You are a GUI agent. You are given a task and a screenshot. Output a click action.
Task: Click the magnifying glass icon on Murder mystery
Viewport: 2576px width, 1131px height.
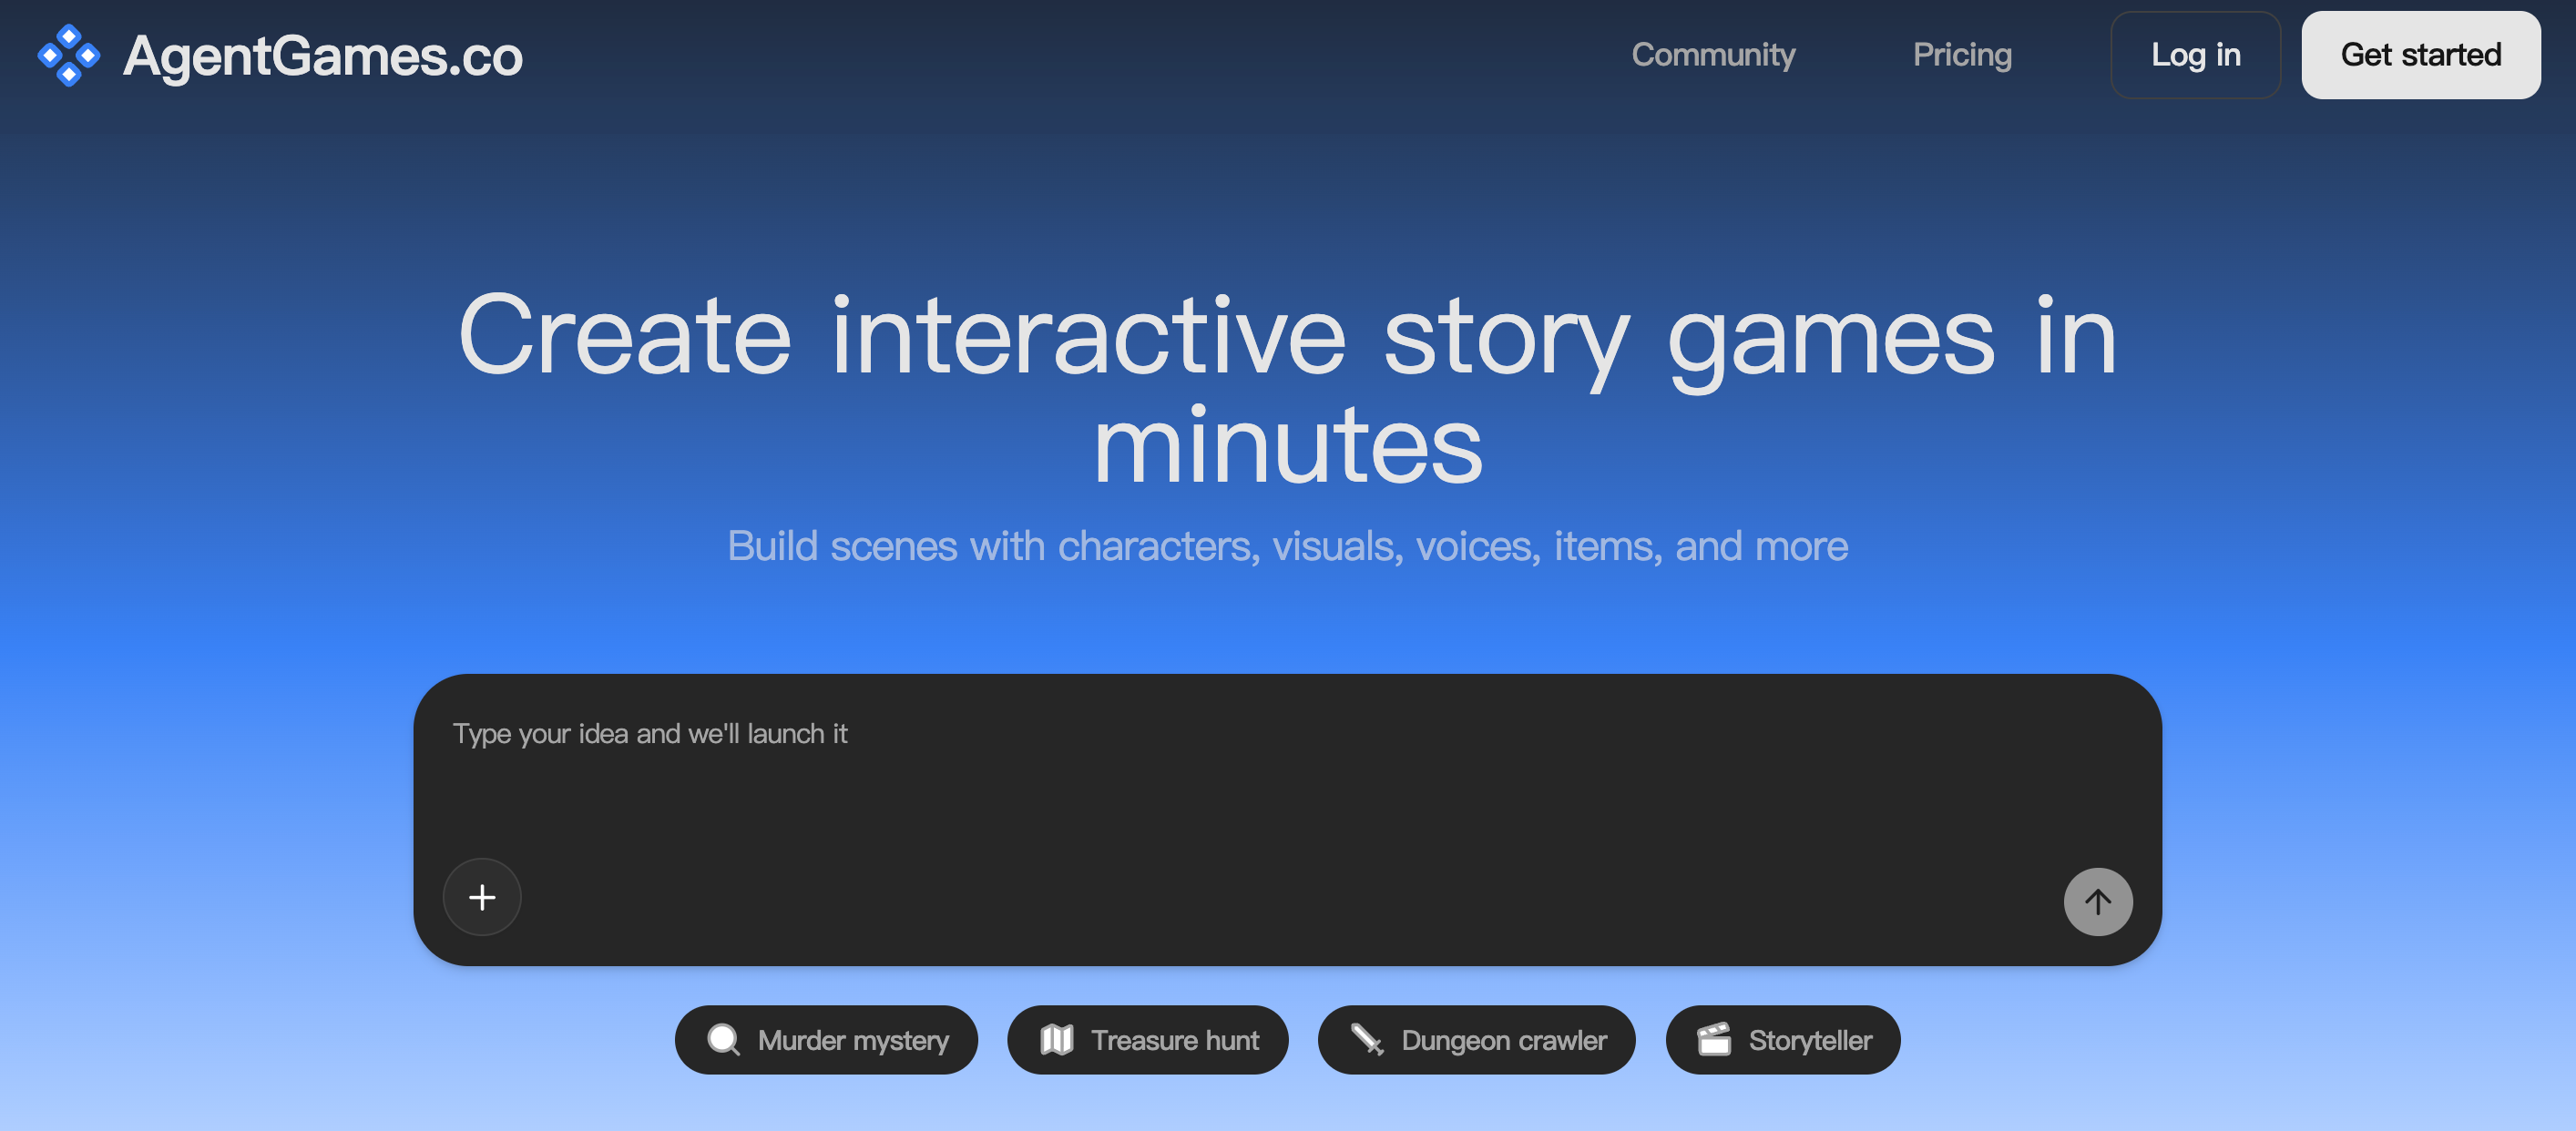tap(723, 1040)
